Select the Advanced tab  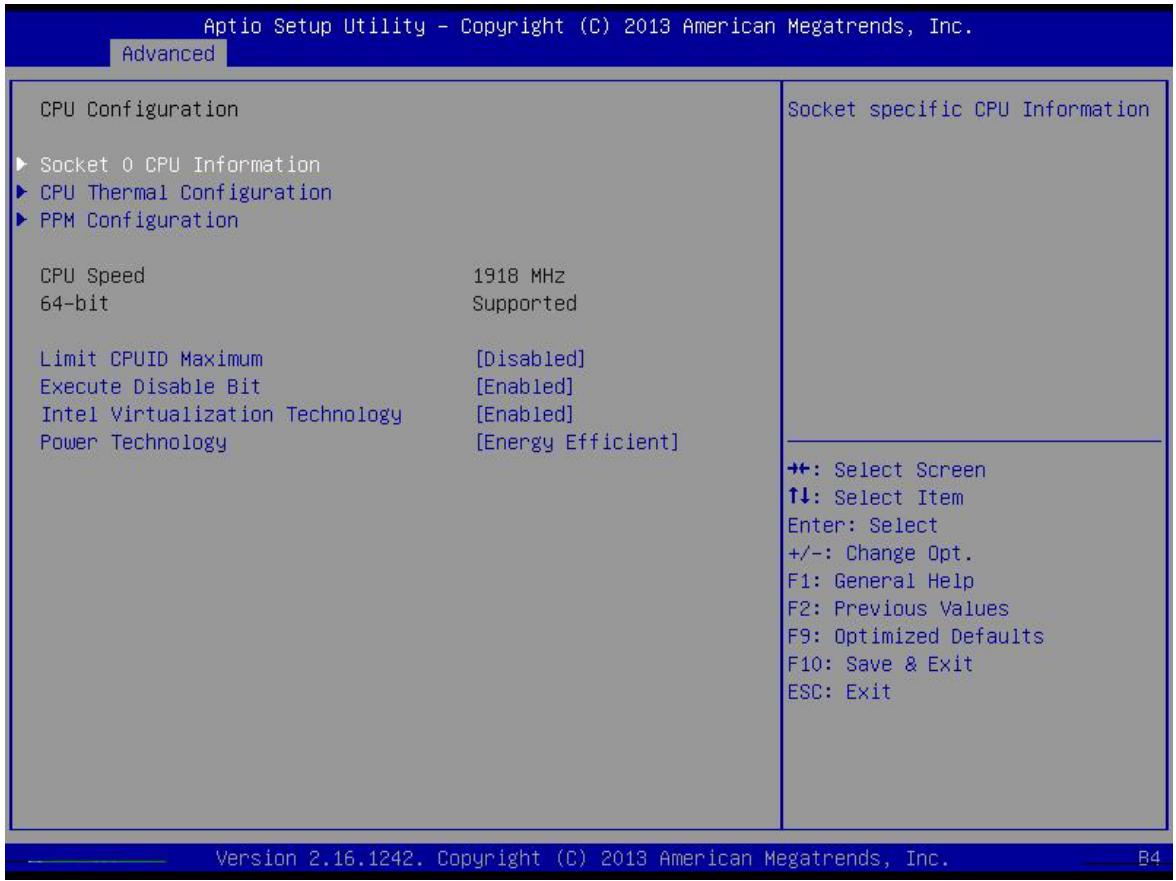(168, 54)
